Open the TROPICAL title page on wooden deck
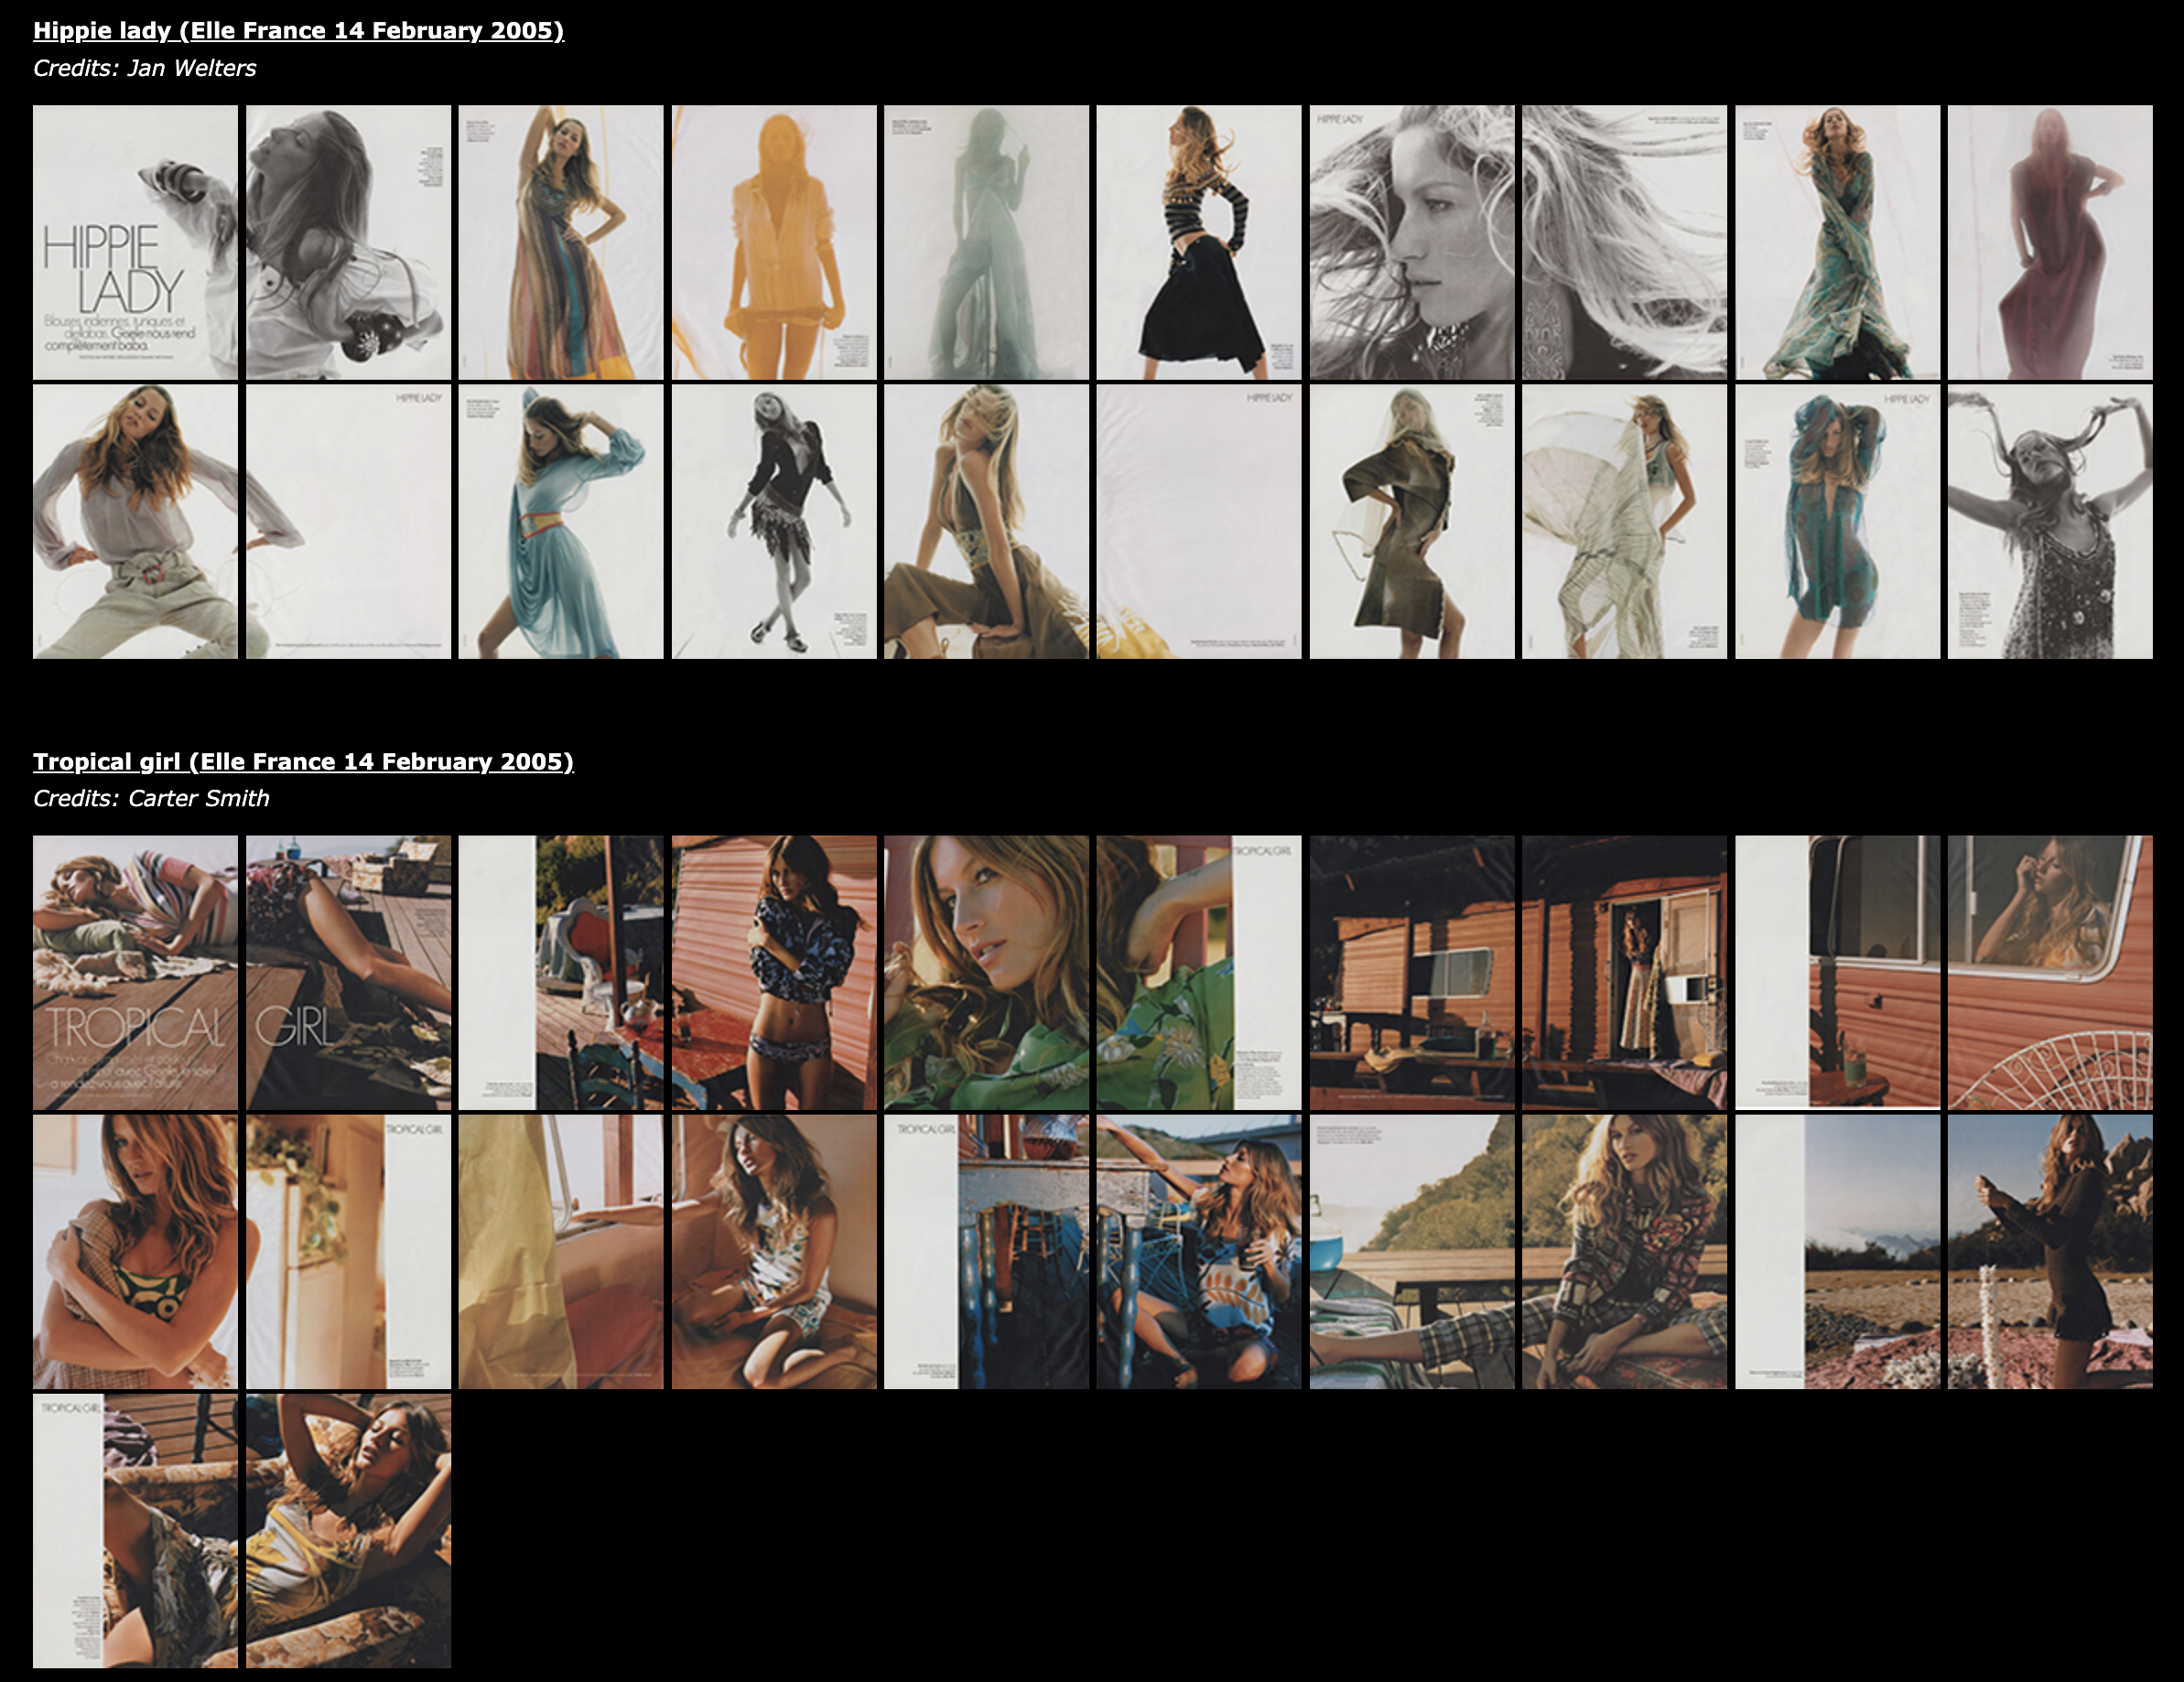Viewport: 2184px width, 1682px height. coord(135,972)
